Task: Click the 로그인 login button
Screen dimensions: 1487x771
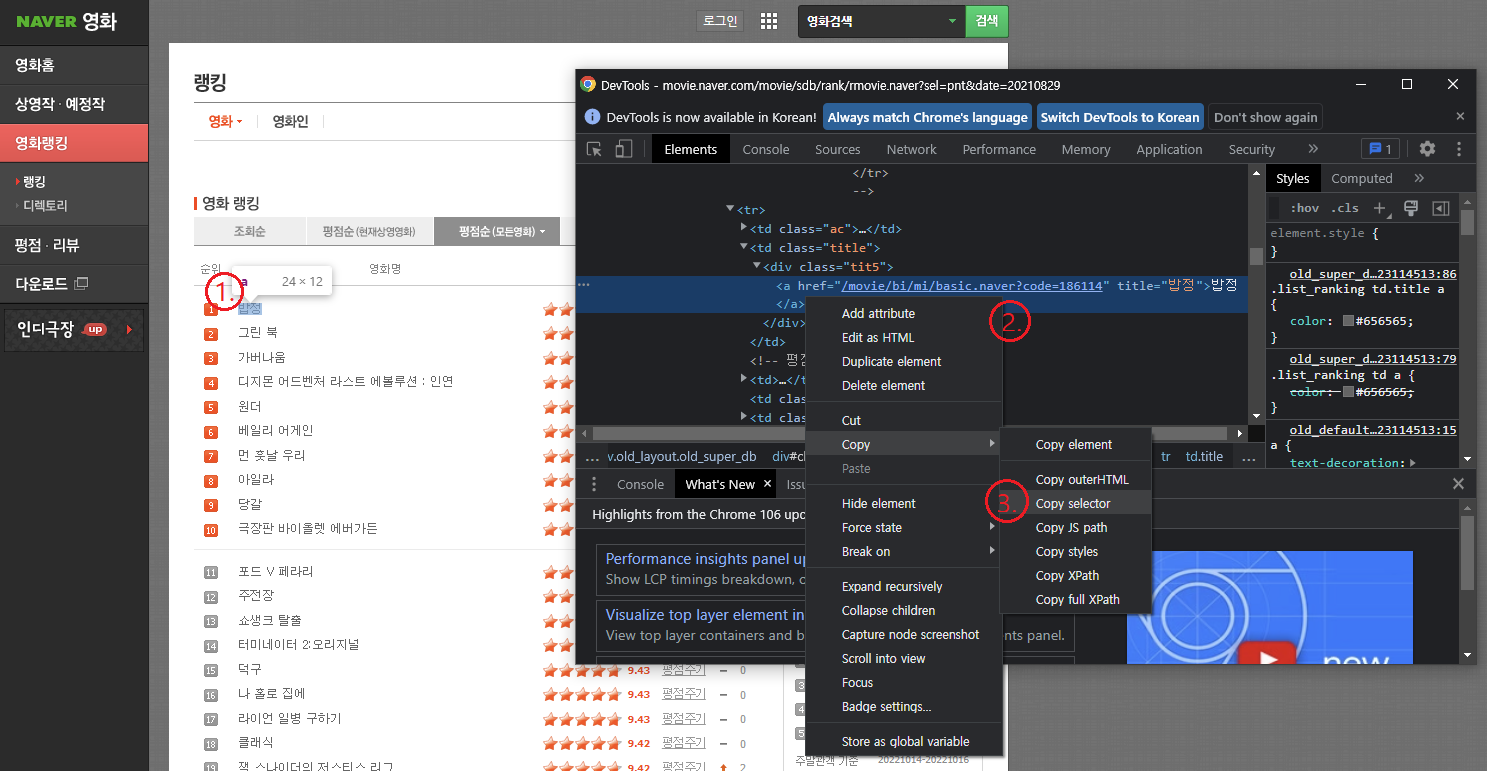Action: pyautogui.click(x=720, y=21)
